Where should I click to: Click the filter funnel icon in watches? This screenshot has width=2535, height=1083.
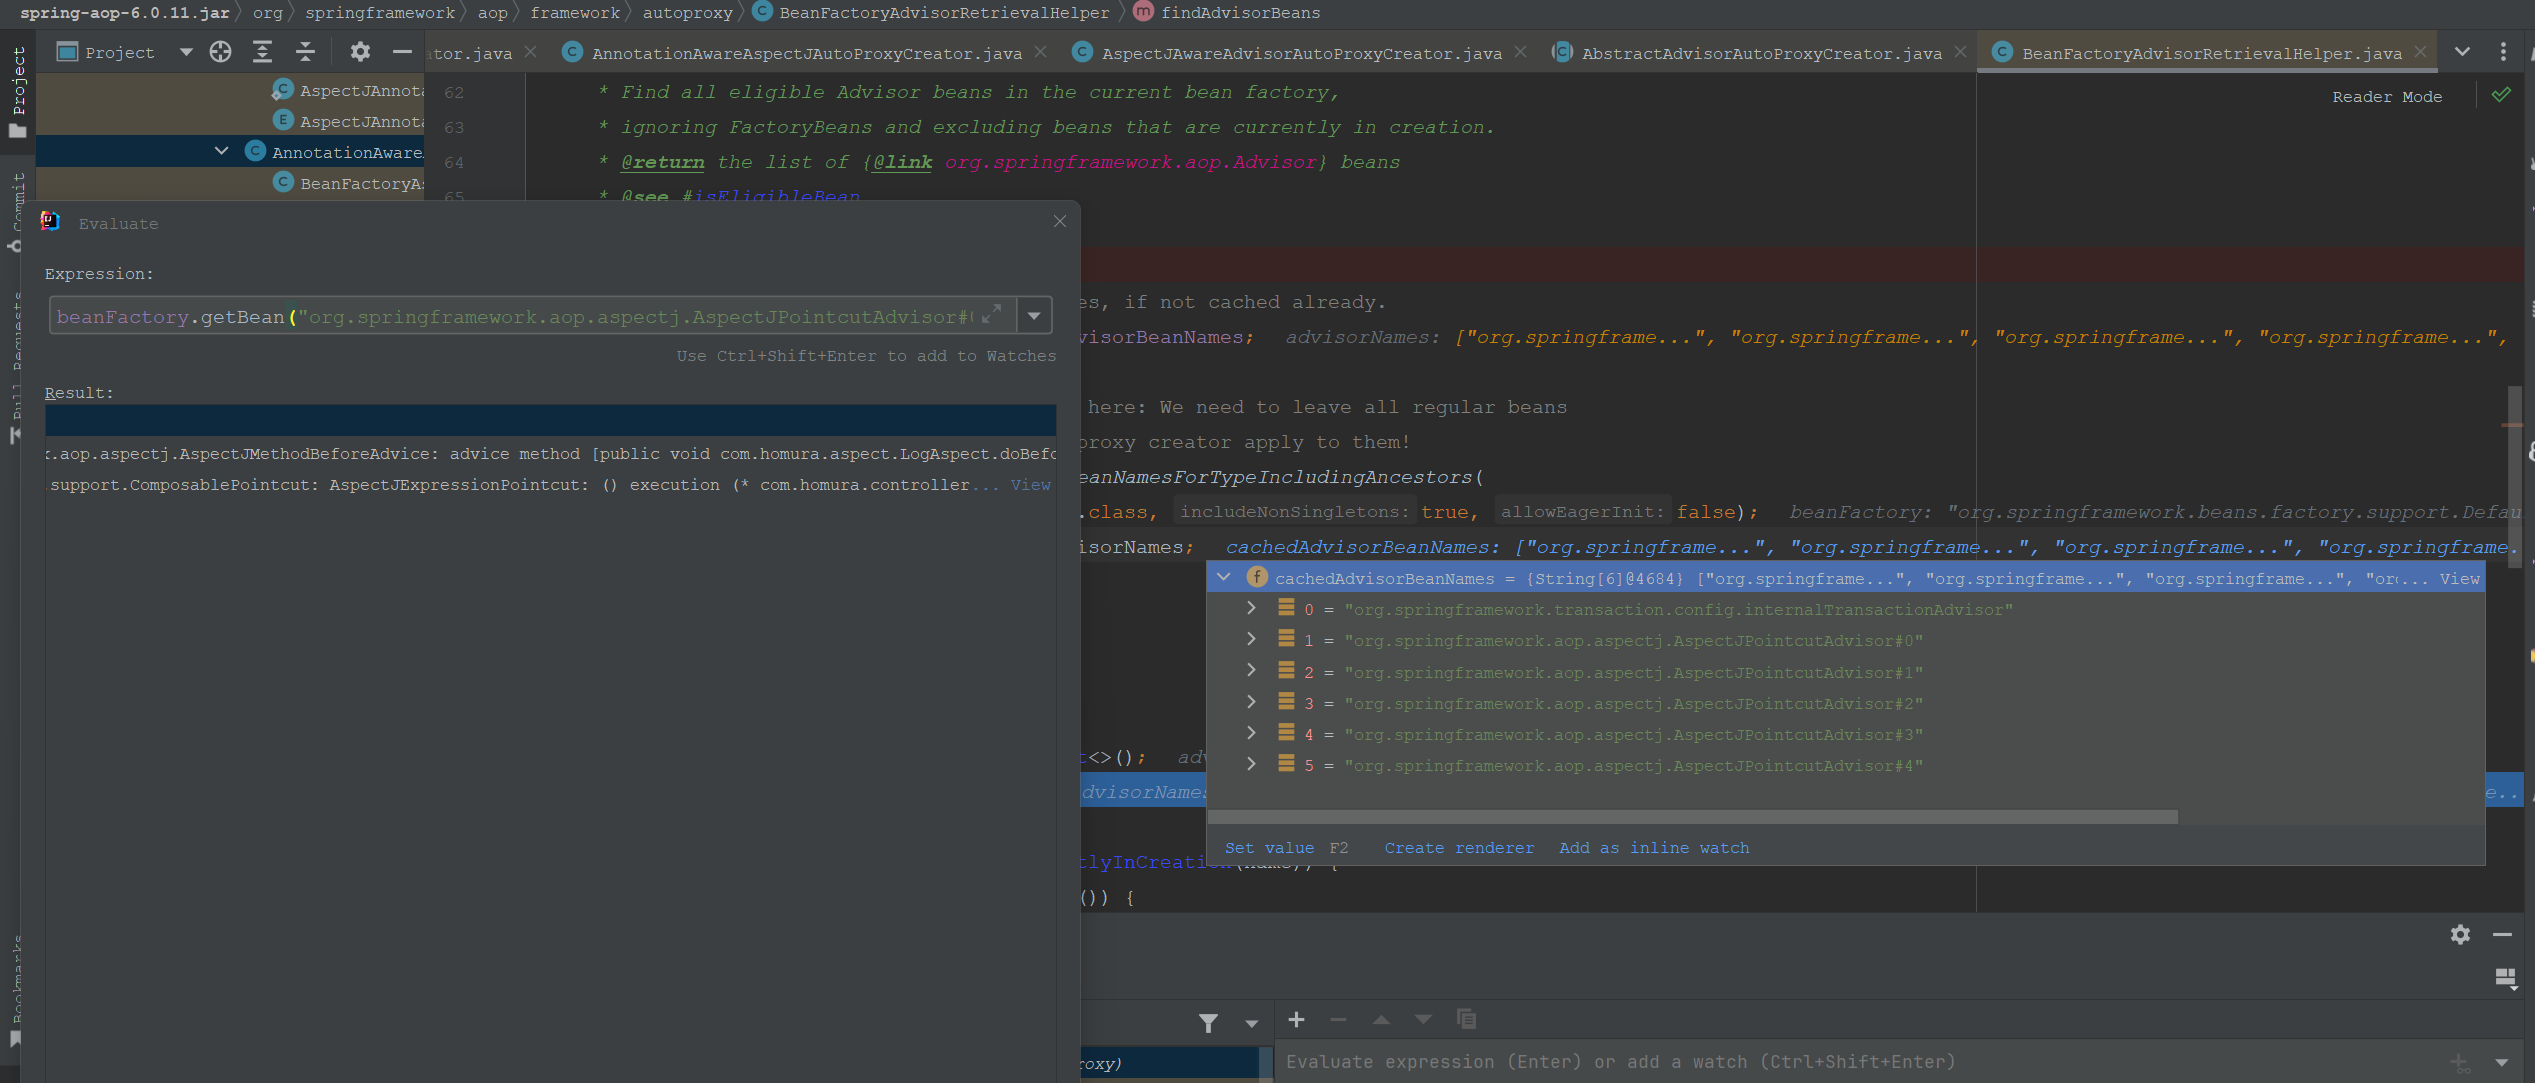[1208, 1022]
